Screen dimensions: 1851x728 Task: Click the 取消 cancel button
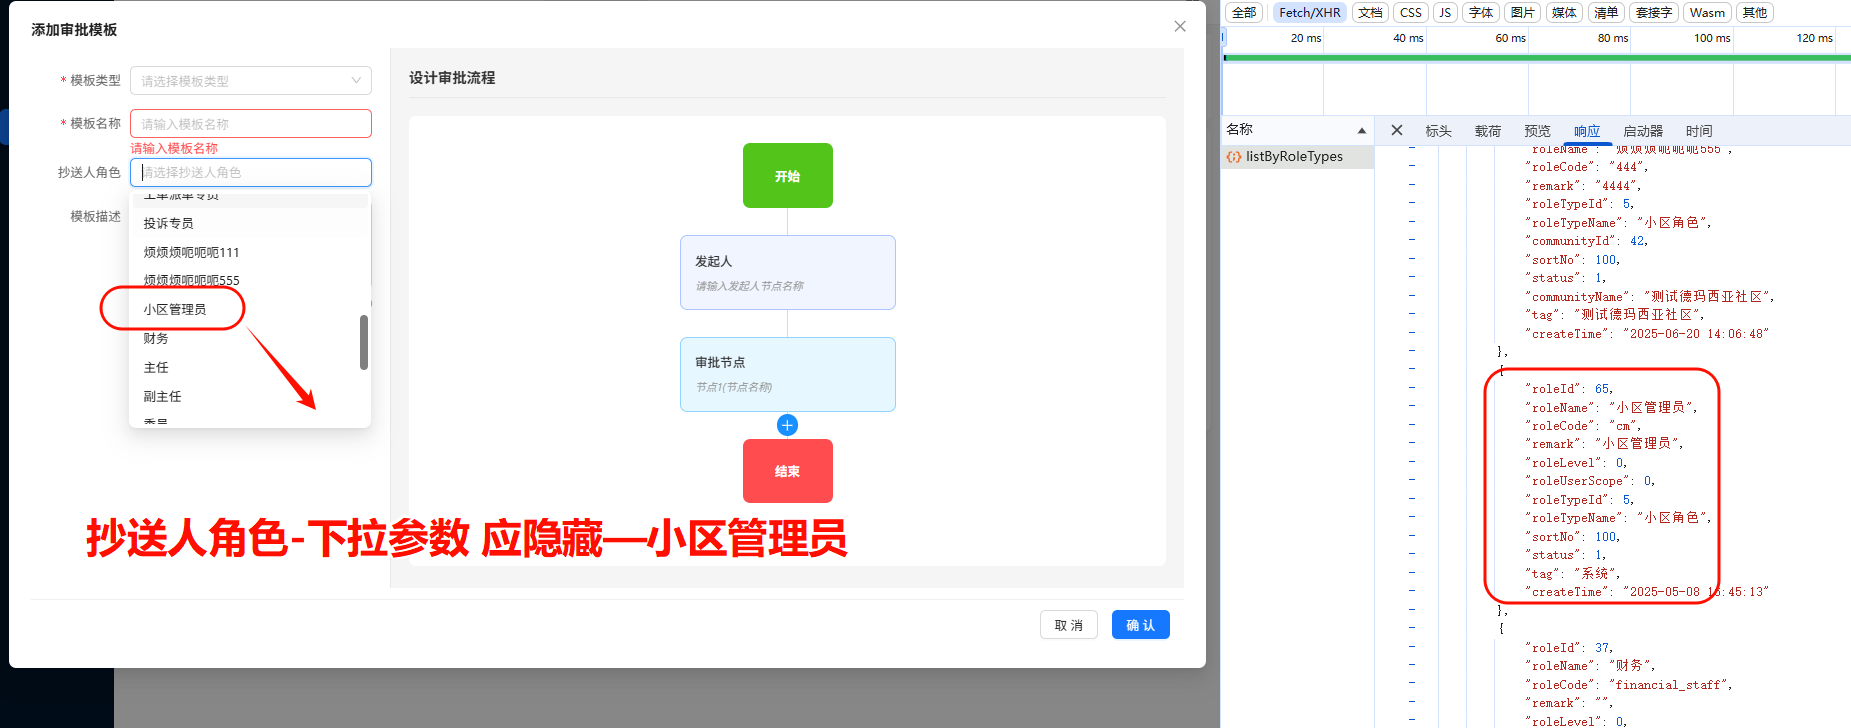(x=1068, y=625)
